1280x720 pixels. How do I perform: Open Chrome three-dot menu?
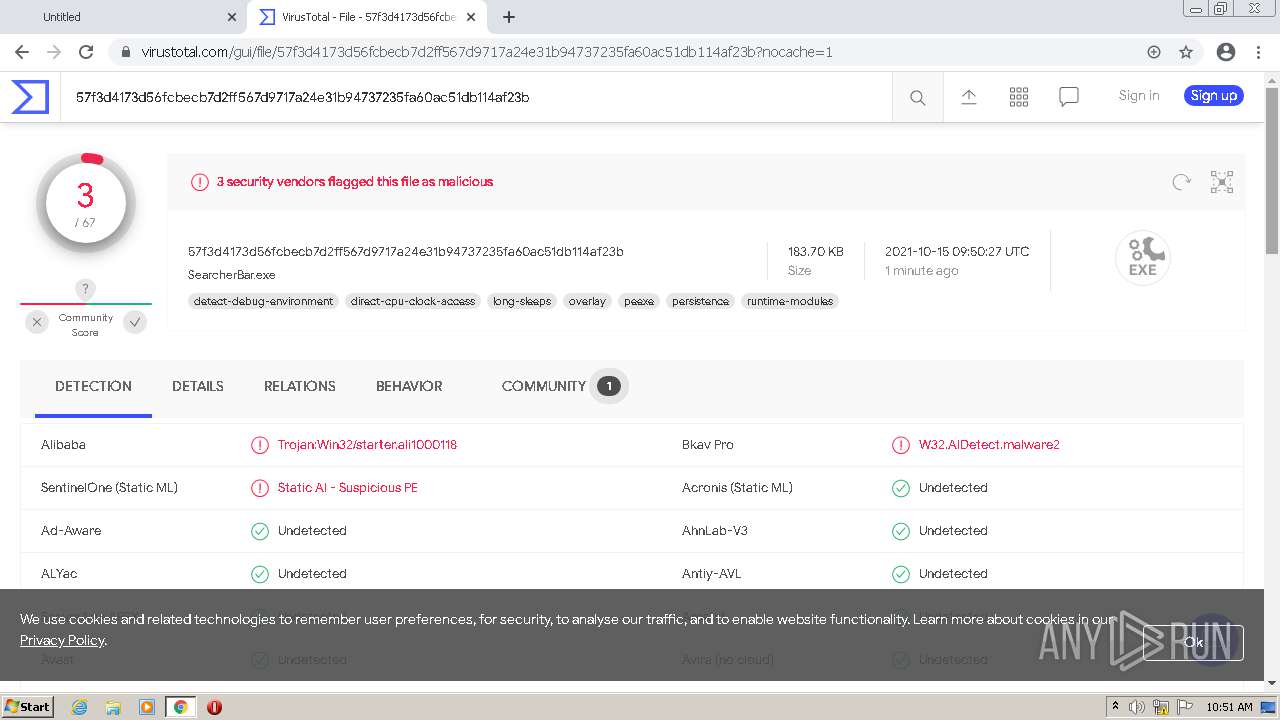1257,52
